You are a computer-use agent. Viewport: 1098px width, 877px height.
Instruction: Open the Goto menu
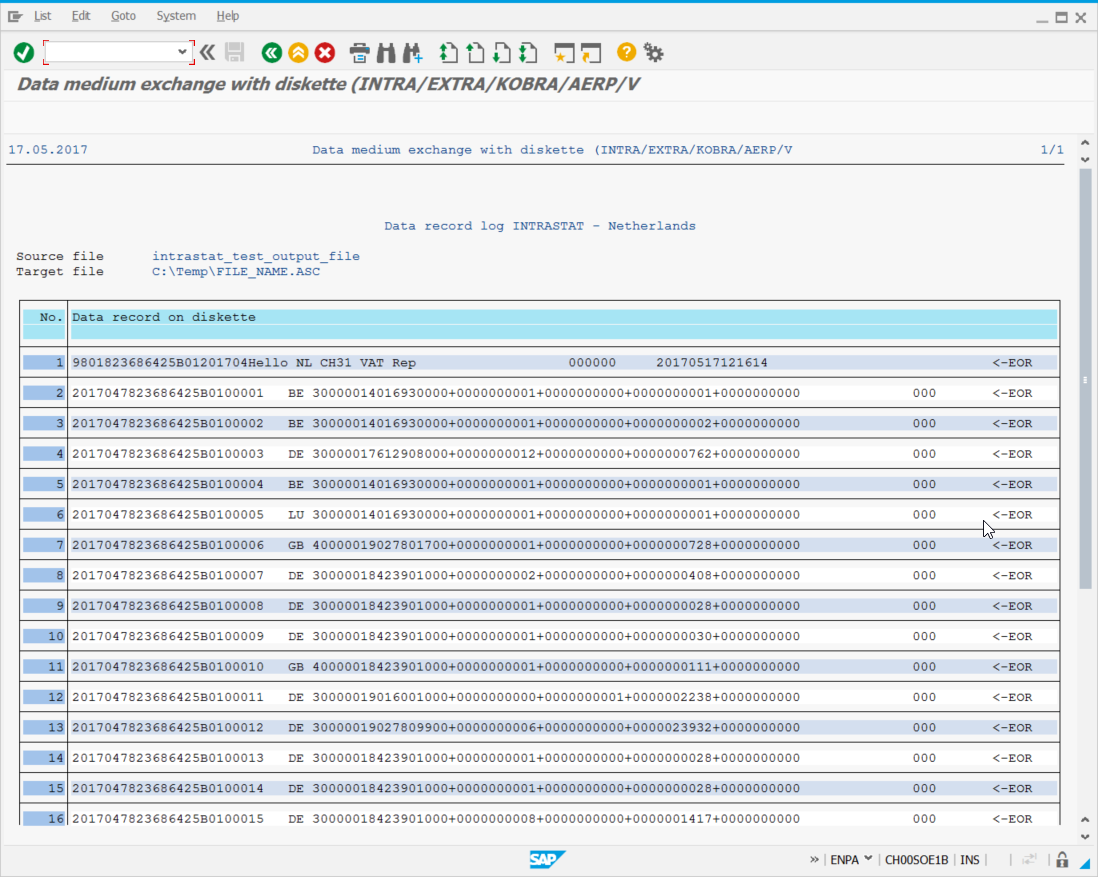tap(123, 15)
